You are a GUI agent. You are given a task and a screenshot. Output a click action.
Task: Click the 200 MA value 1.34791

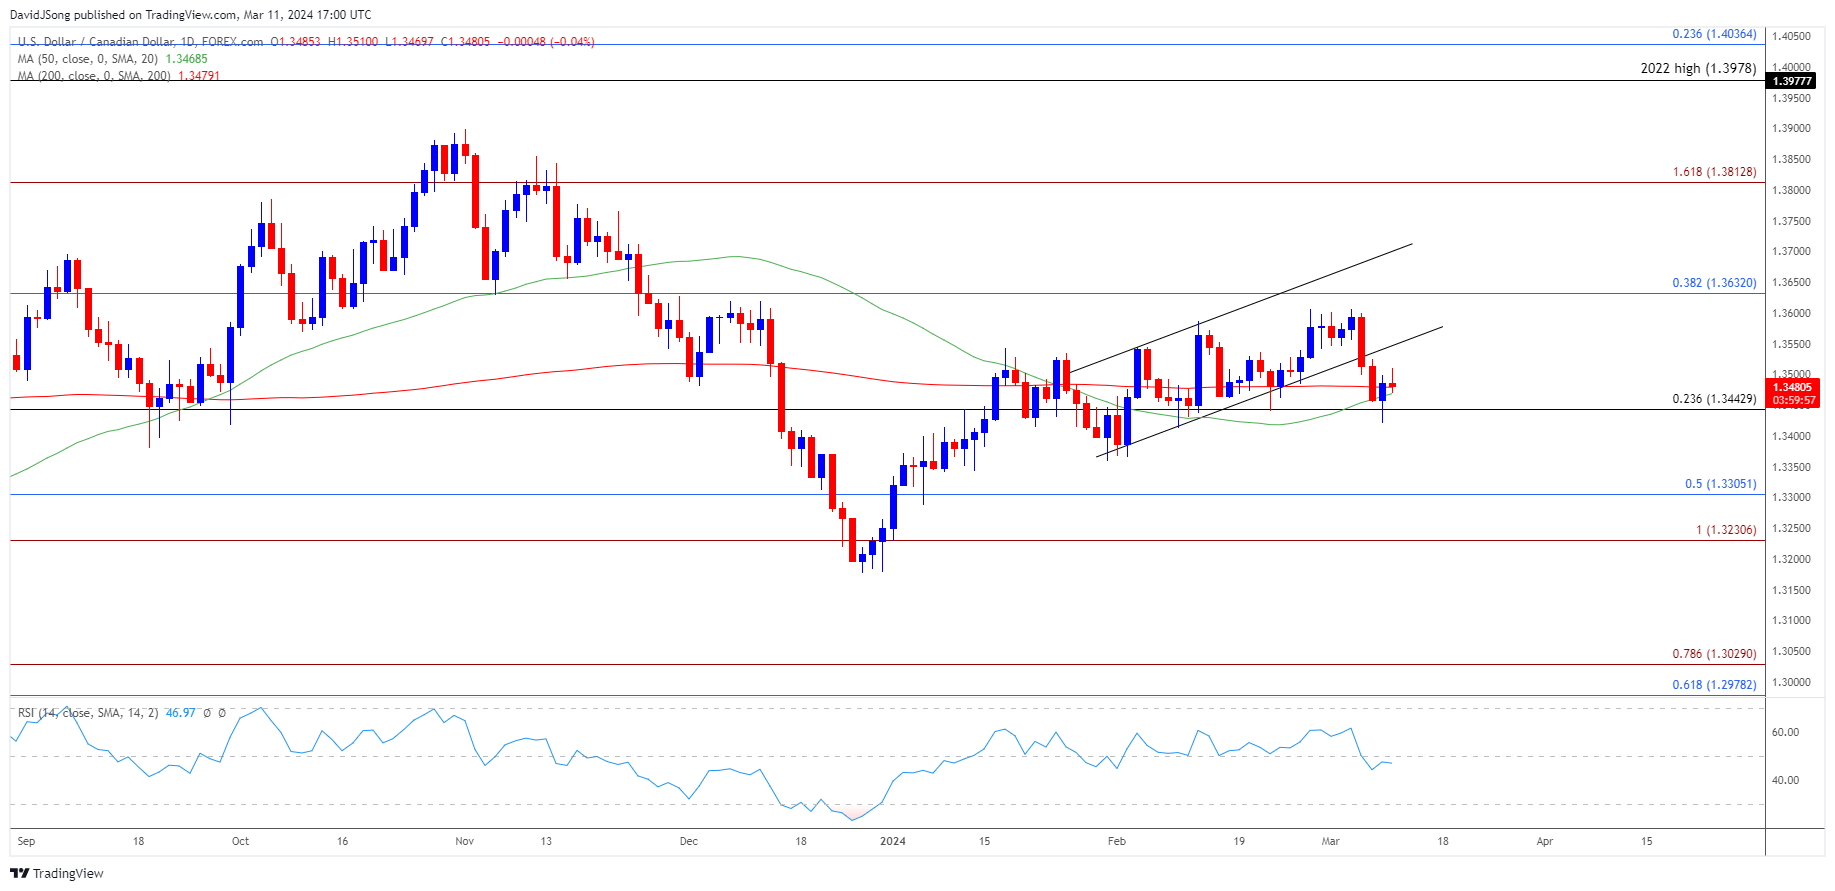pos(199,76)
